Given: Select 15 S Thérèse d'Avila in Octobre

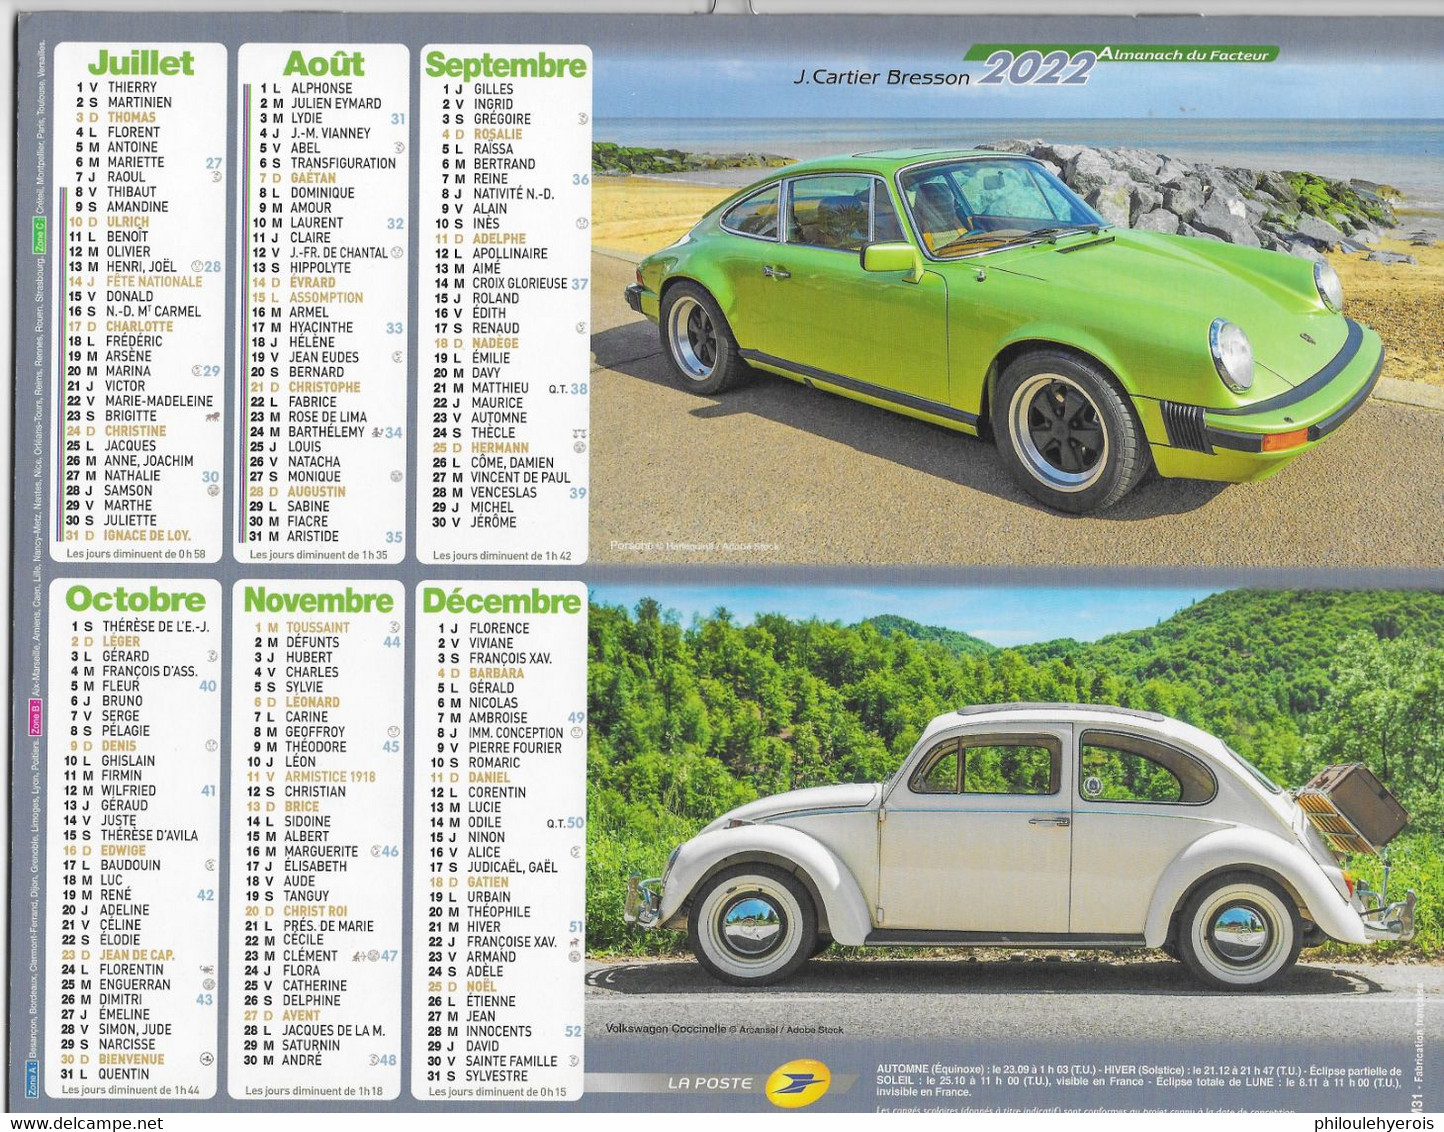Looking at the screenshot, I should pyautogui.click(x=130, y=836).
